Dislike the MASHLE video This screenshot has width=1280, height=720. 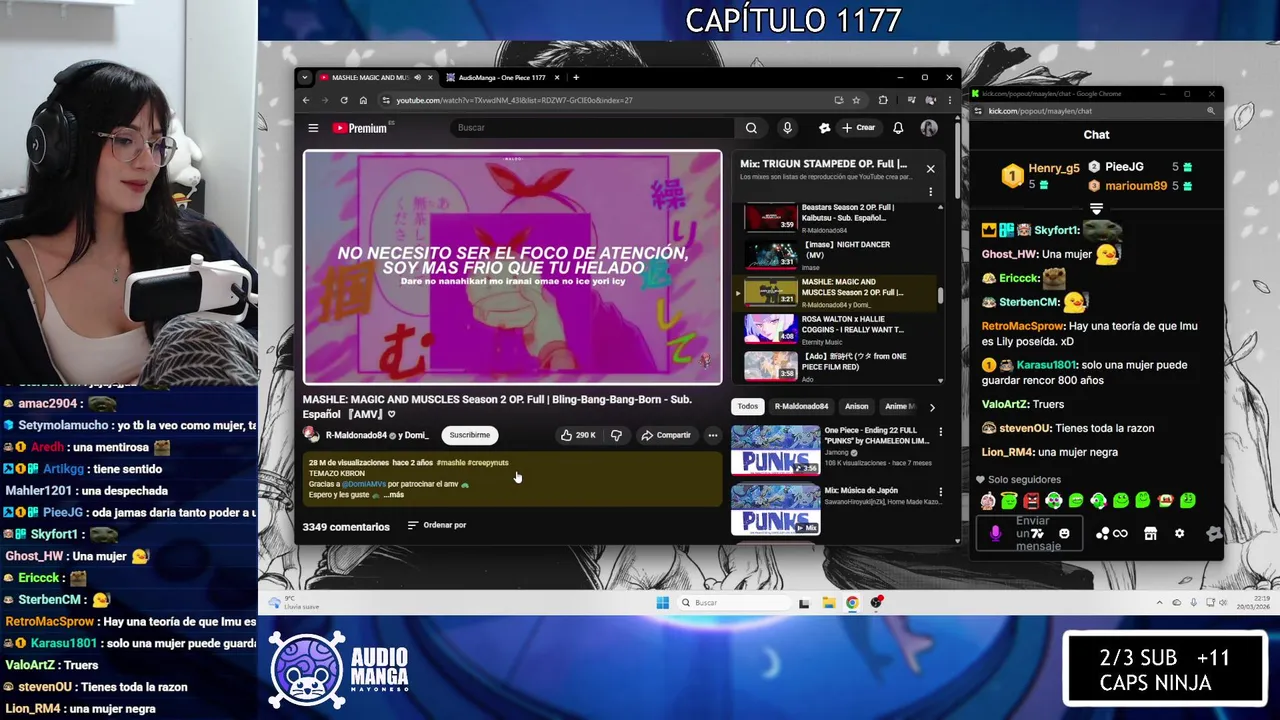(616, 435)
